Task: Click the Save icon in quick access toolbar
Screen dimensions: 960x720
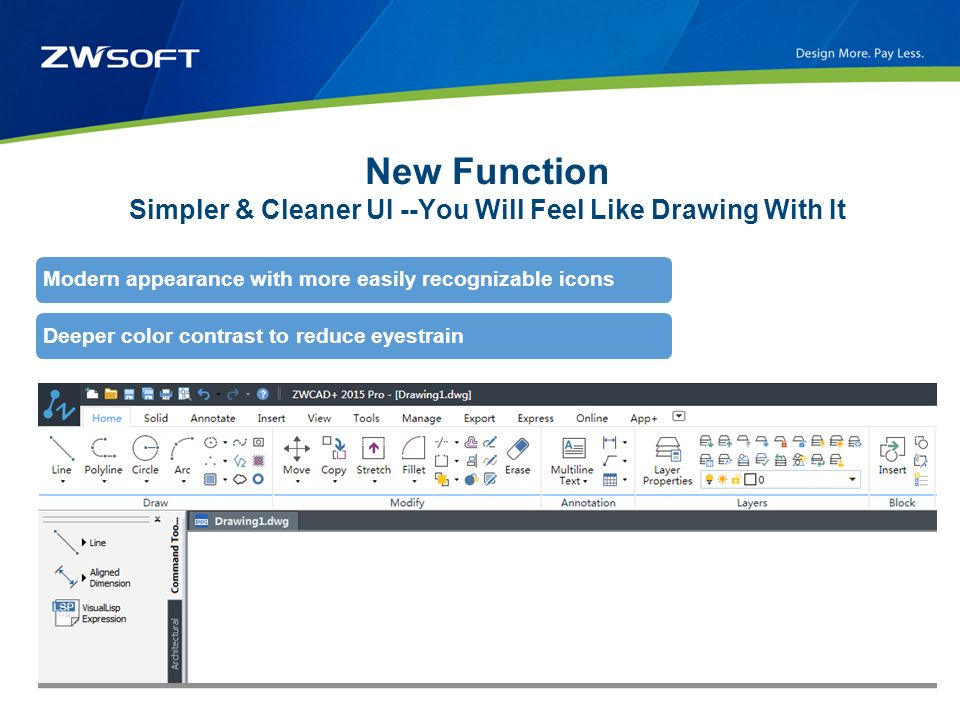Action: click(x=129, y=394)
